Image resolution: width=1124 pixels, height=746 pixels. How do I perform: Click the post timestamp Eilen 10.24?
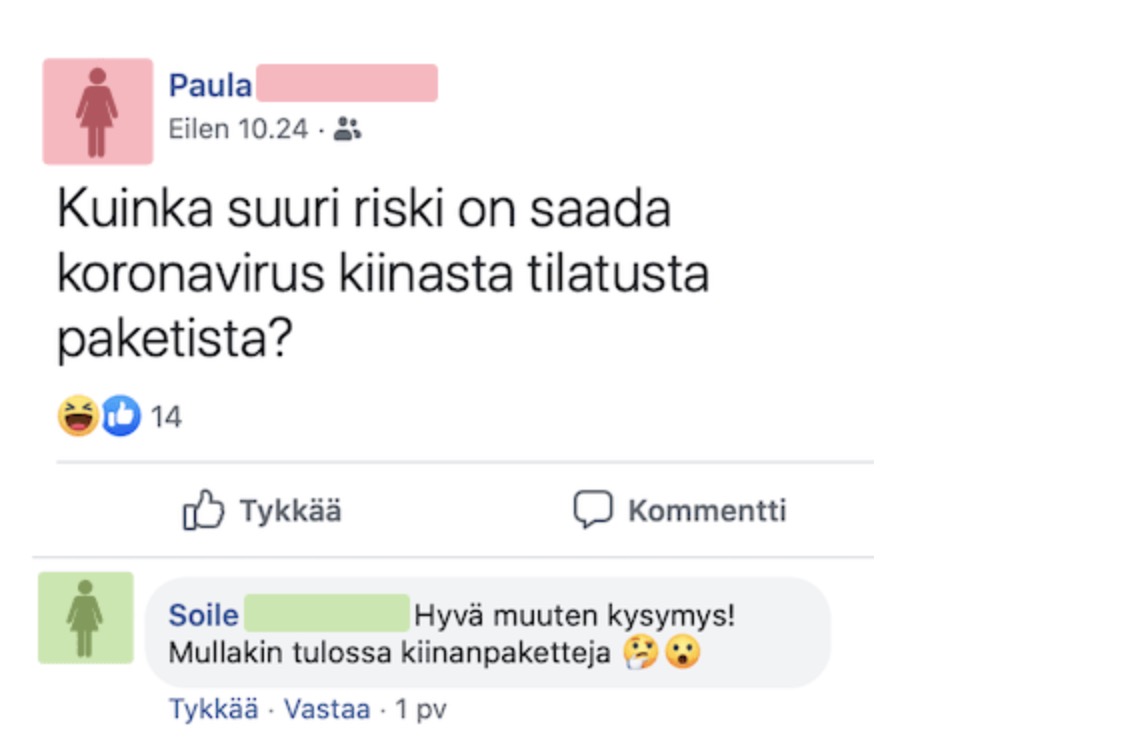pyautogui.click(x=238, y=129)
